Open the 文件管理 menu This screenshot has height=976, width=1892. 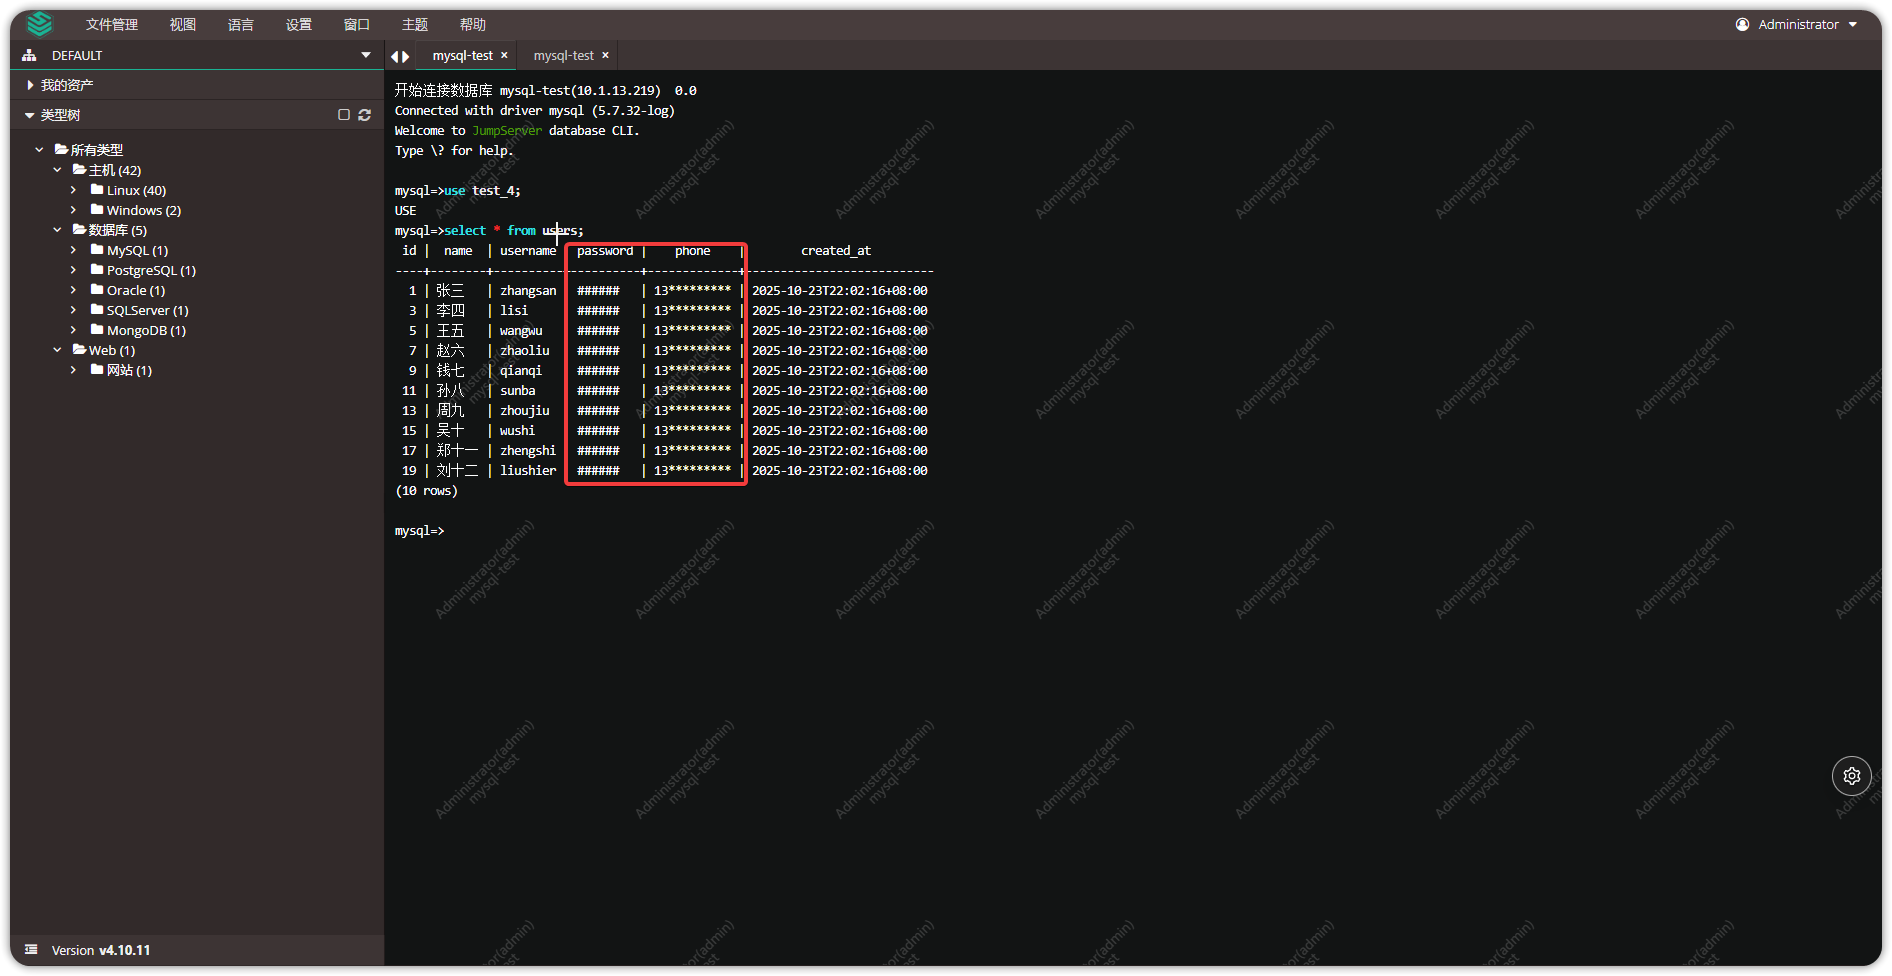(111, 24)
